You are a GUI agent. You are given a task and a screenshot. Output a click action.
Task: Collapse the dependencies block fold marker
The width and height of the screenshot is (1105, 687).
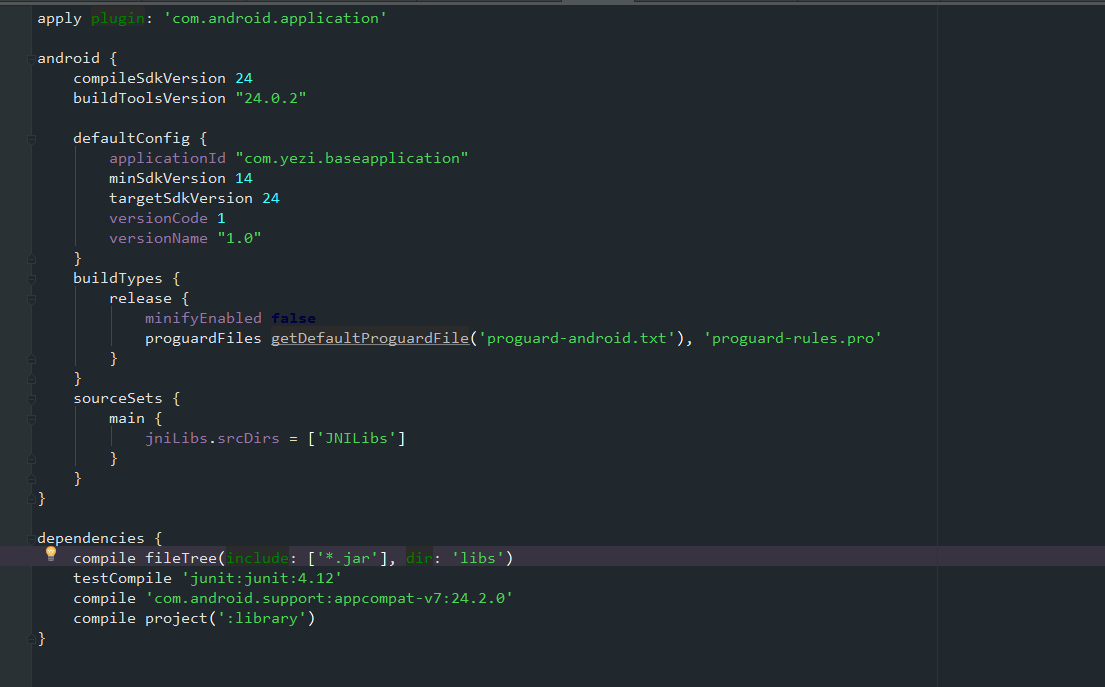click(32, 539)
